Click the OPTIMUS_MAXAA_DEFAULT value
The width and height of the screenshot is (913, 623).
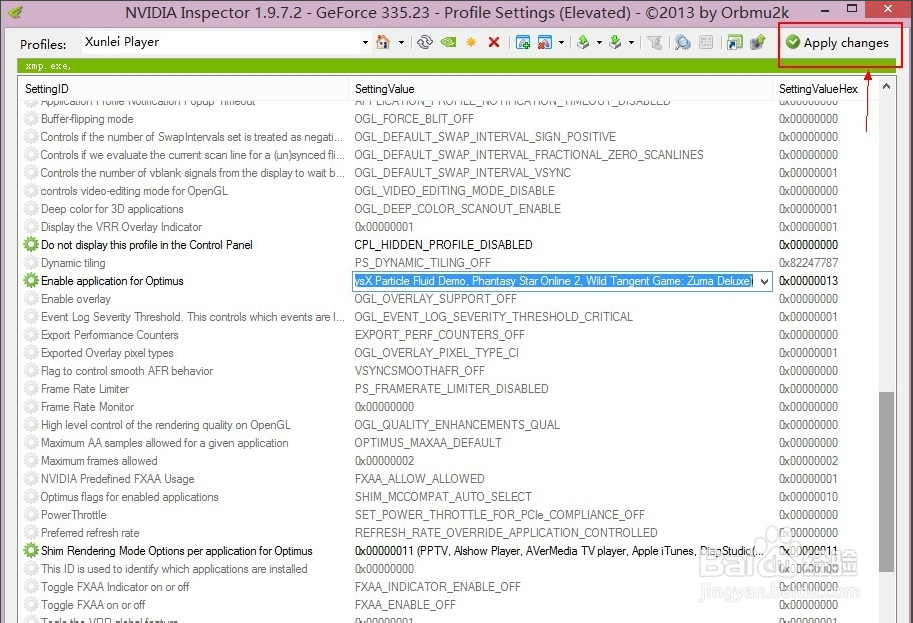(428, 443)
